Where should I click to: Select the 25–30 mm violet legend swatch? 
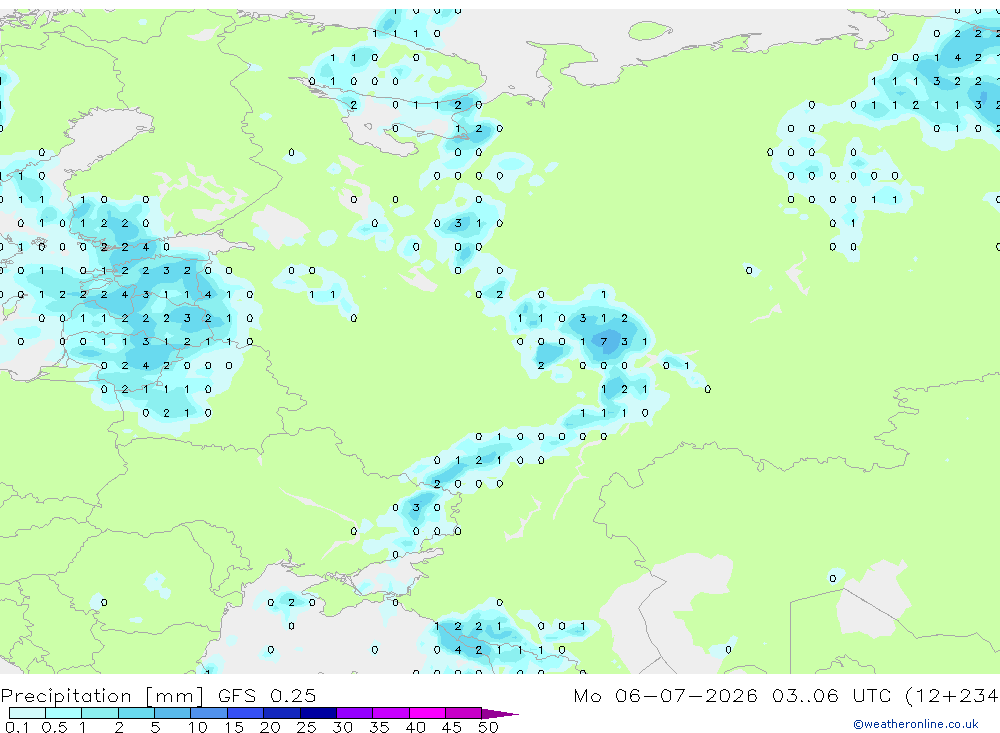(318, 713)
